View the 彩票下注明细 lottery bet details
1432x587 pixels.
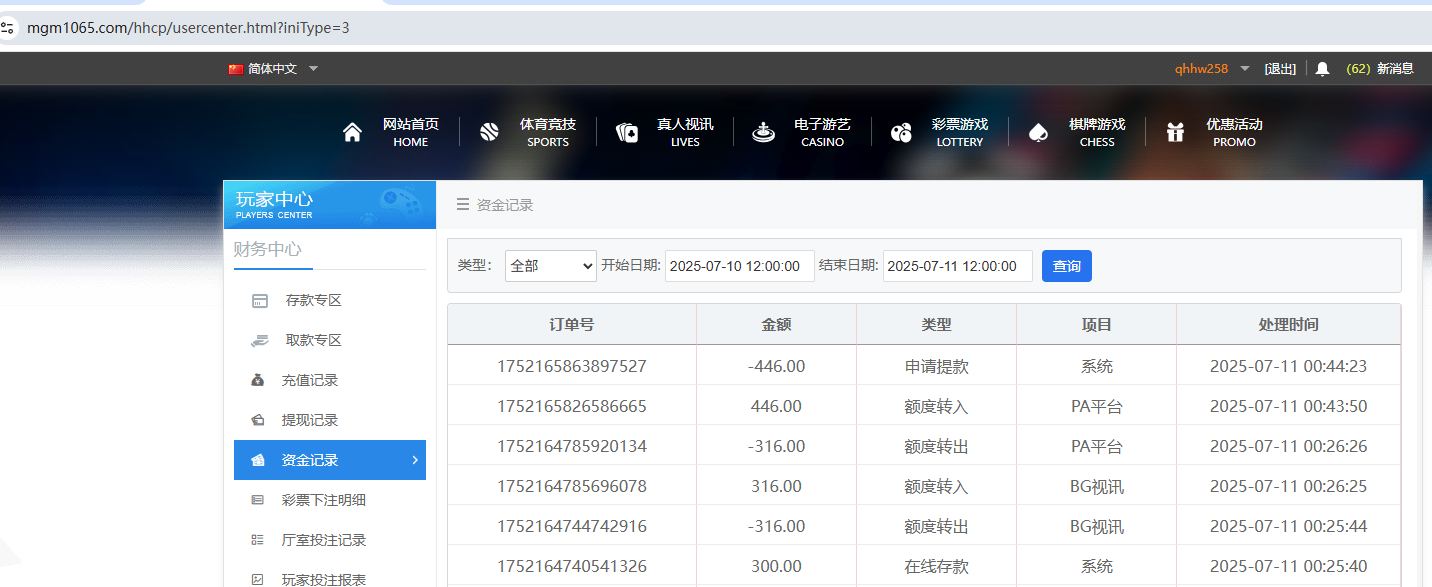324,499
